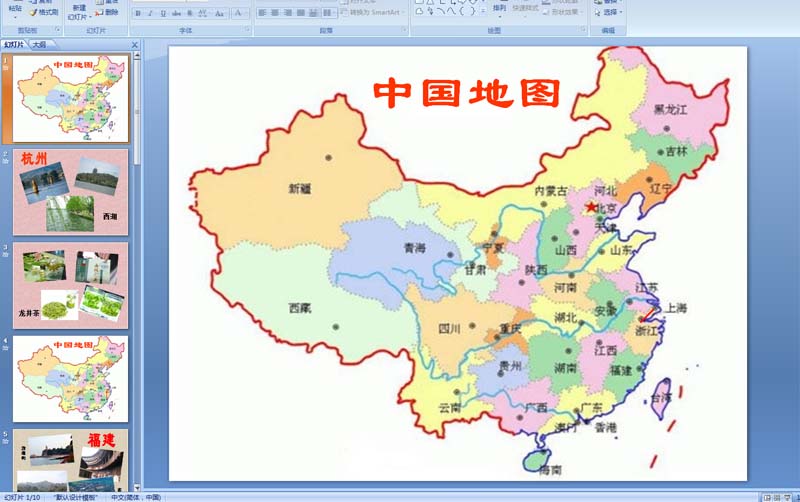800x502 pixels.
Task: Click the 内蒙古 label on the map
Action: click(x=551, y=191)
